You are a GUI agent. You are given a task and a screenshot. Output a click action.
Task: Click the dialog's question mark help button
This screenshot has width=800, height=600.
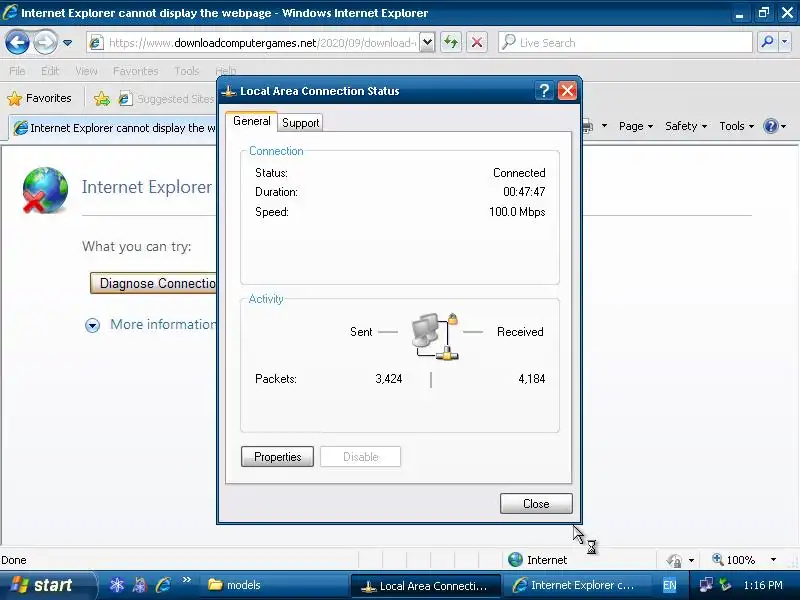(544, 91)
